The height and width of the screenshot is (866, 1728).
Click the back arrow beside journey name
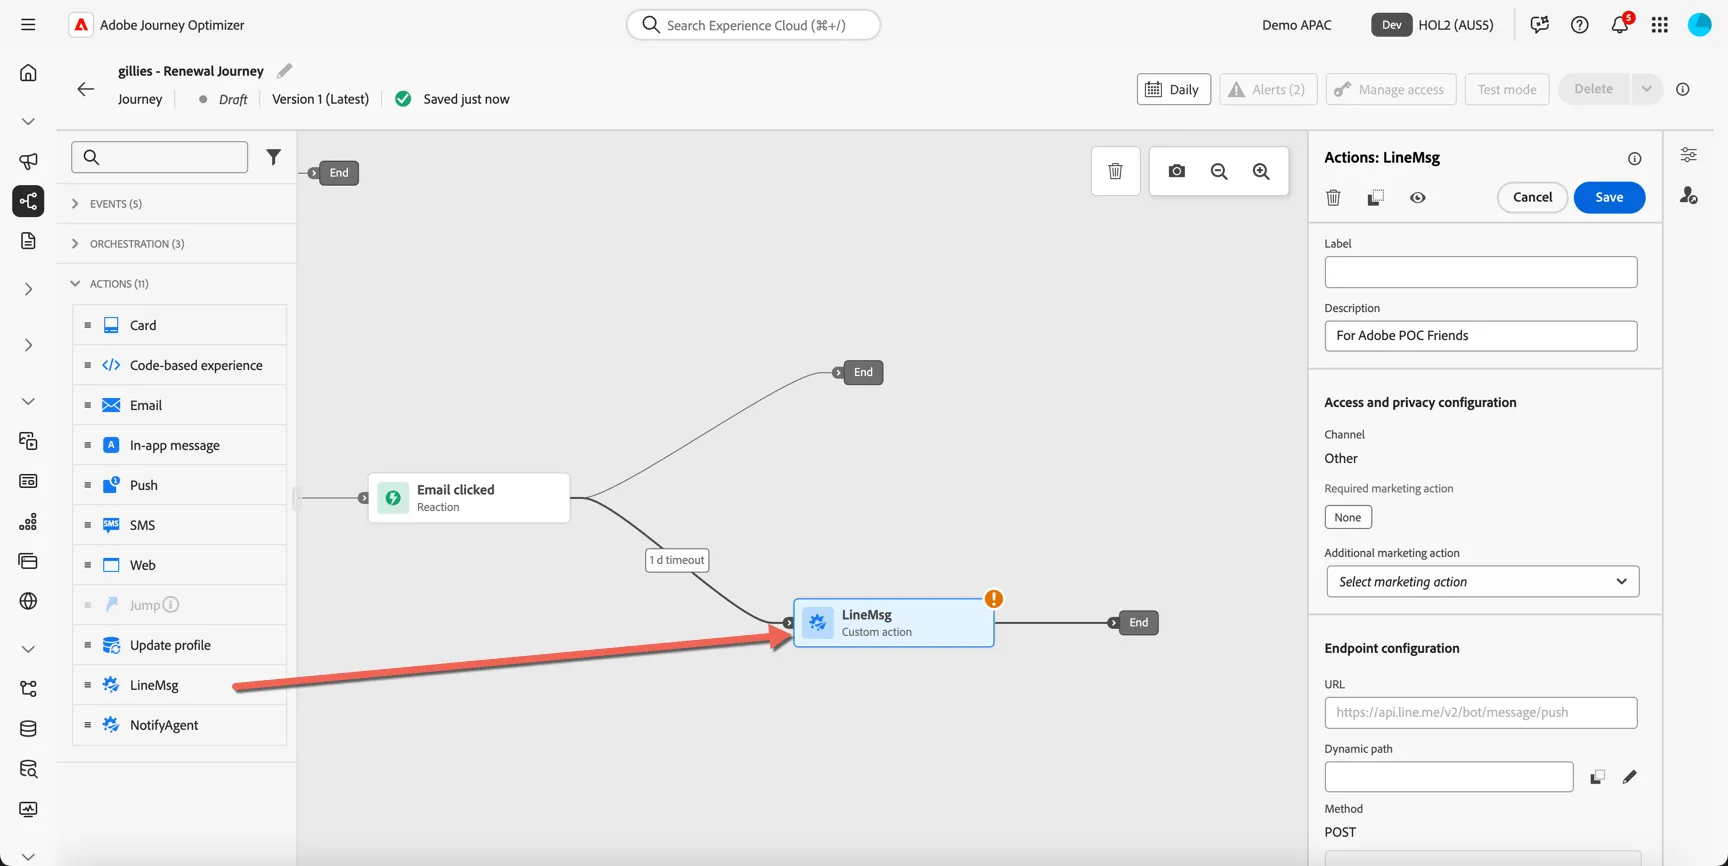86,89
